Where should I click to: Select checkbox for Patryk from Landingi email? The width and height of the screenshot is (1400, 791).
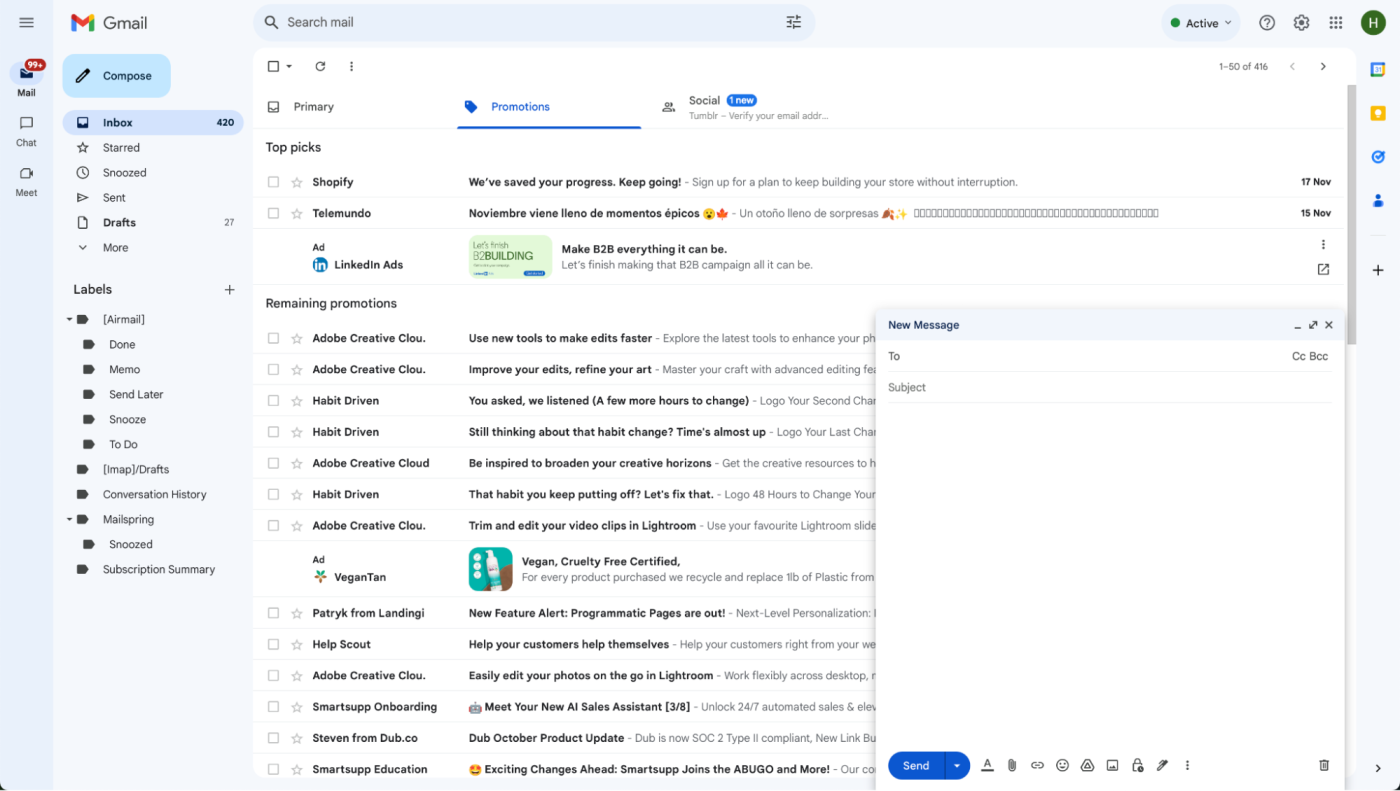coord(273,613)
